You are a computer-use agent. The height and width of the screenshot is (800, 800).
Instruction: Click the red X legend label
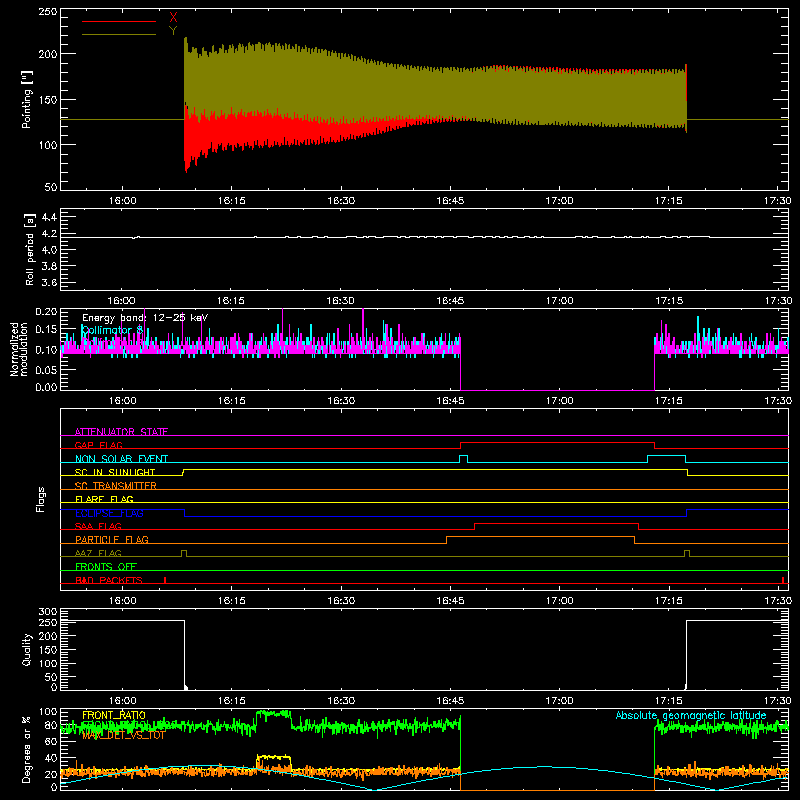pyautogui.click(x=173, y=18)
